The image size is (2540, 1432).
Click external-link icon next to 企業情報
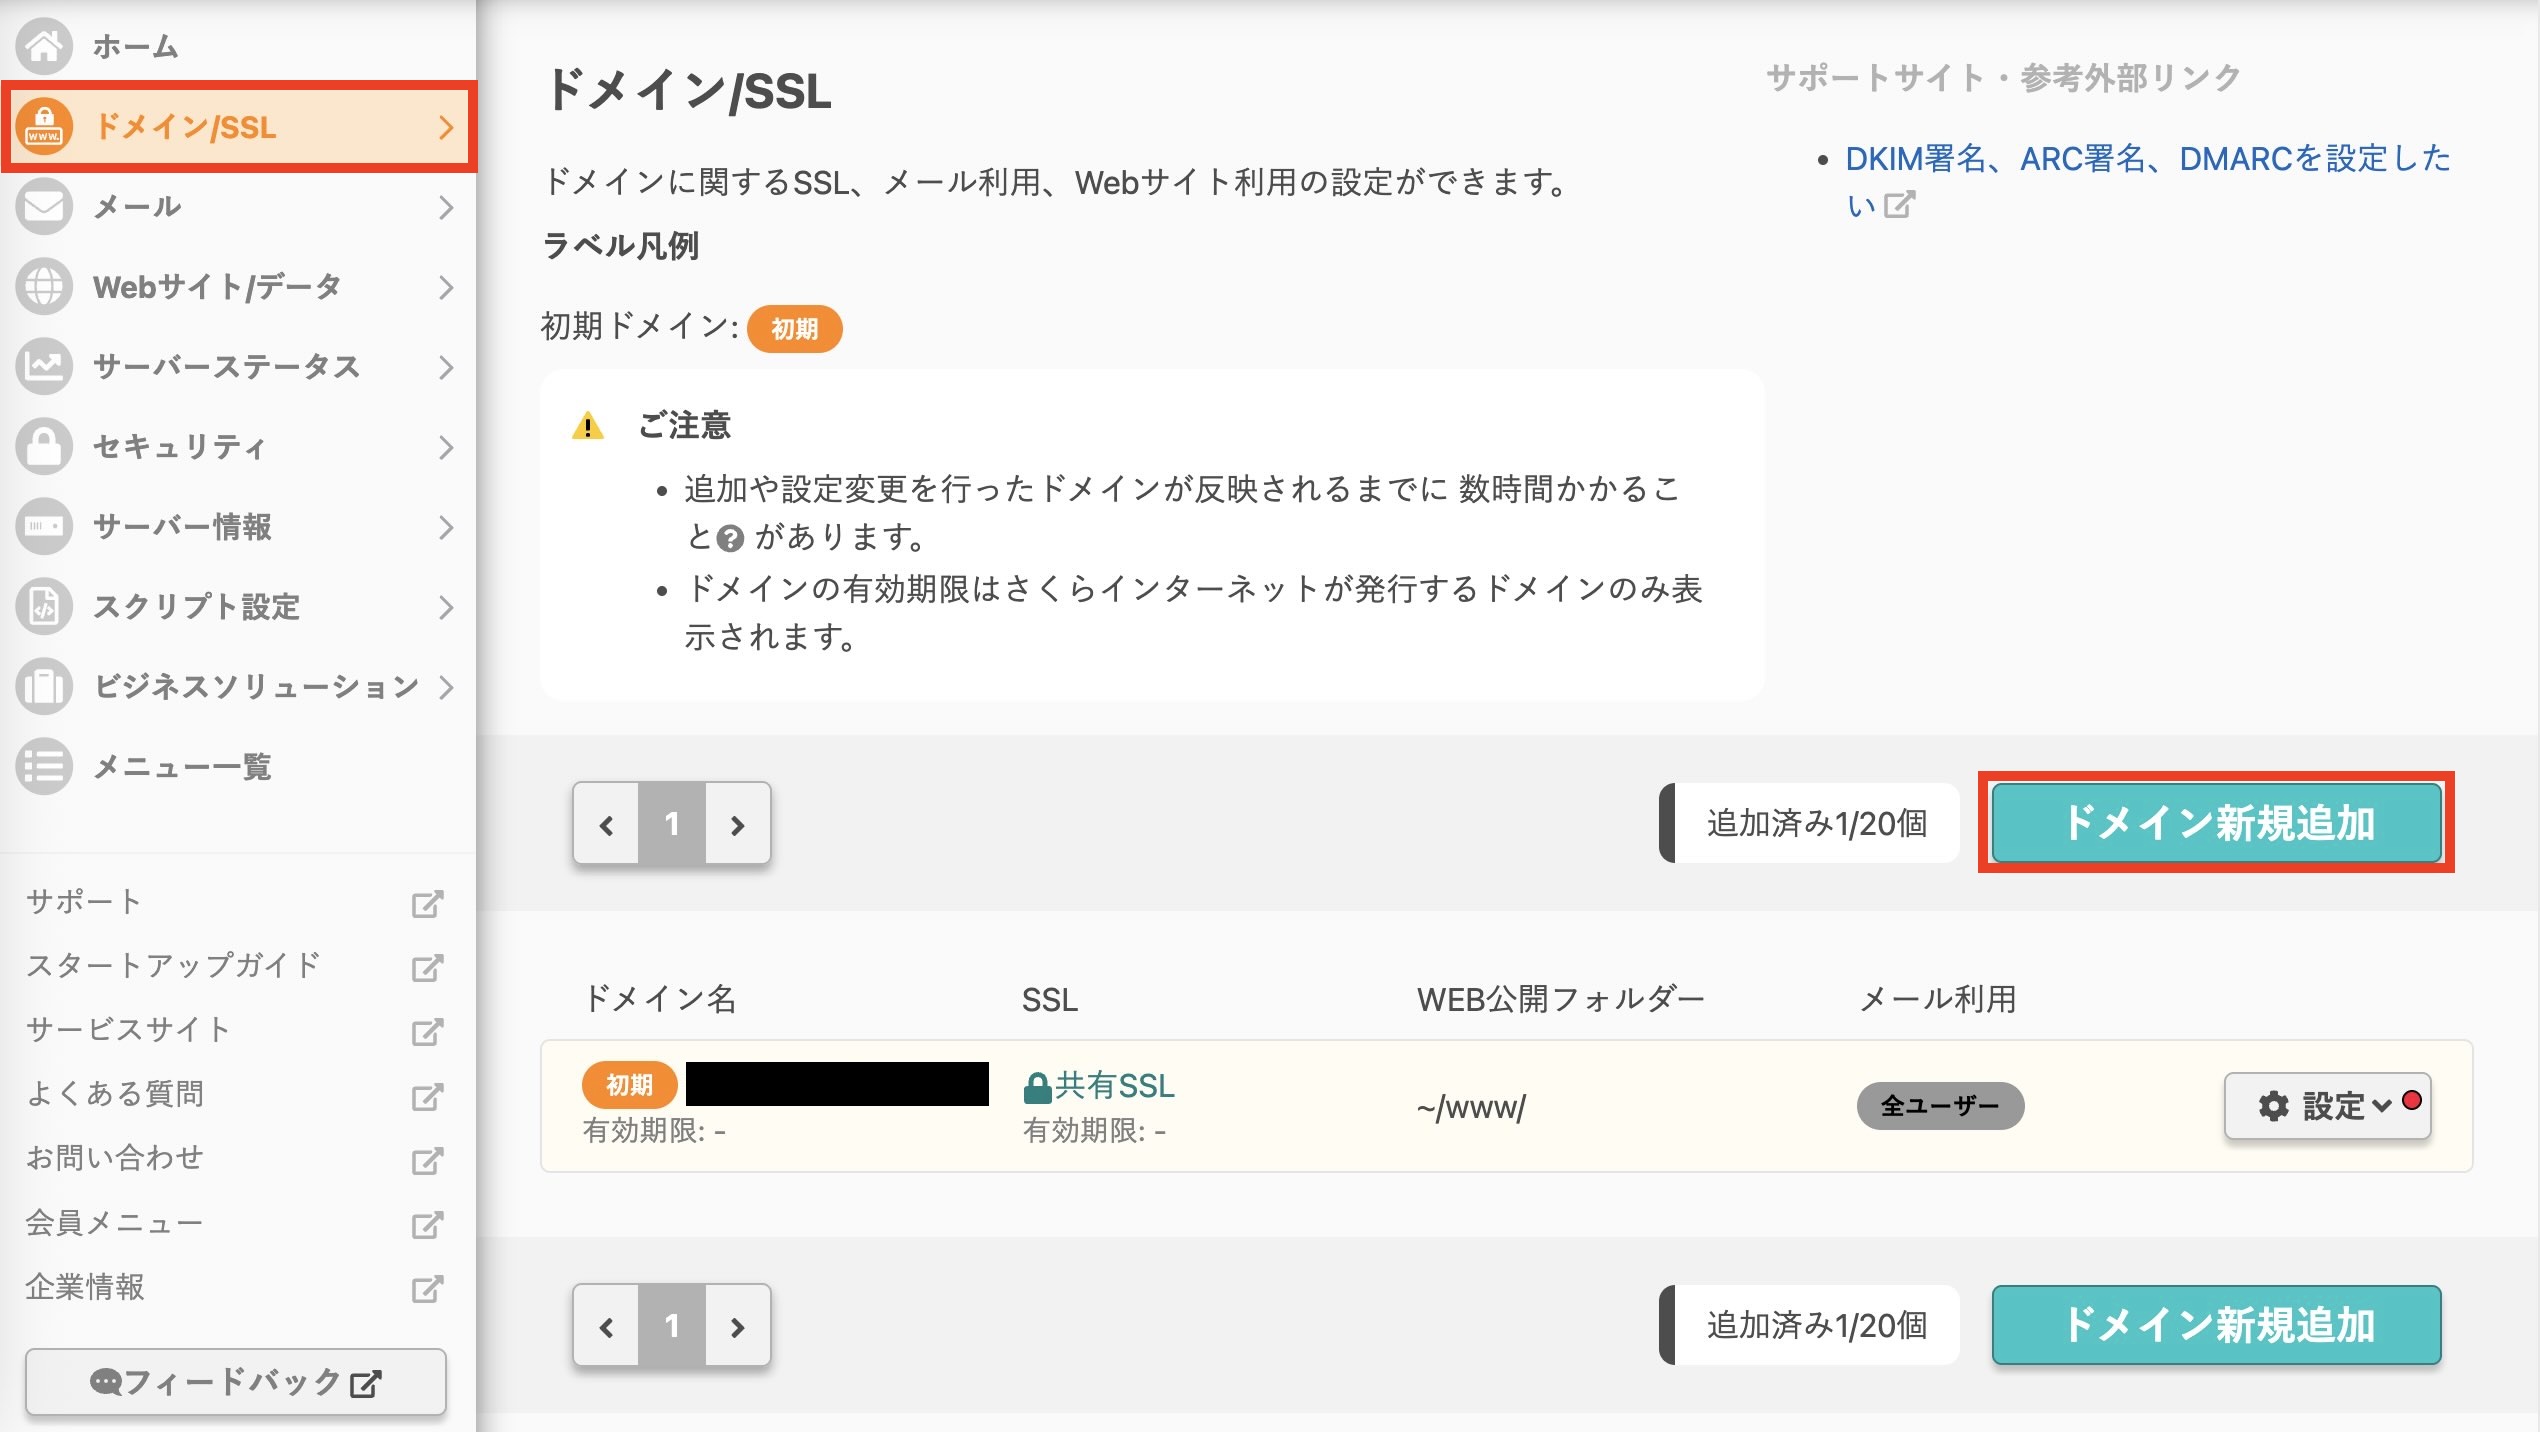[x=427, y=1289]
